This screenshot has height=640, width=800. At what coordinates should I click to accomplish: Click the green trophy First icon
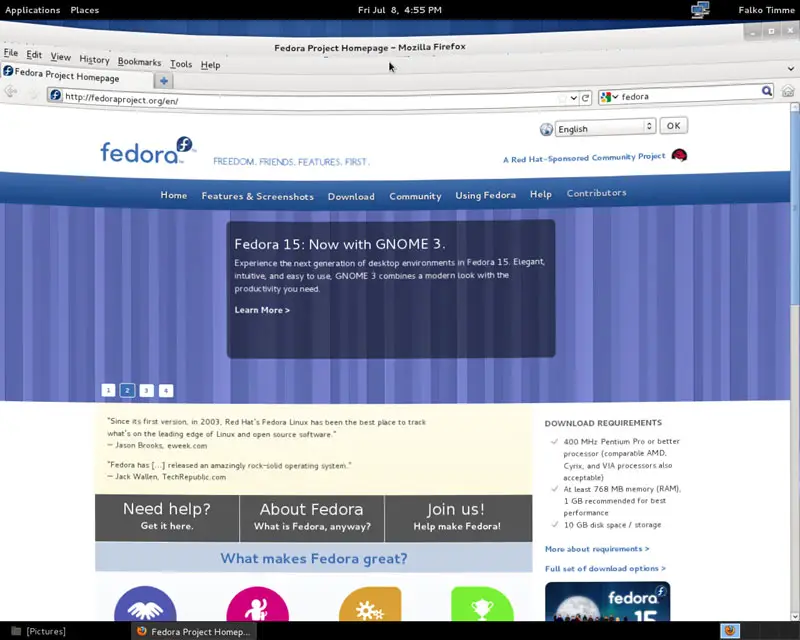pos(482,605)
